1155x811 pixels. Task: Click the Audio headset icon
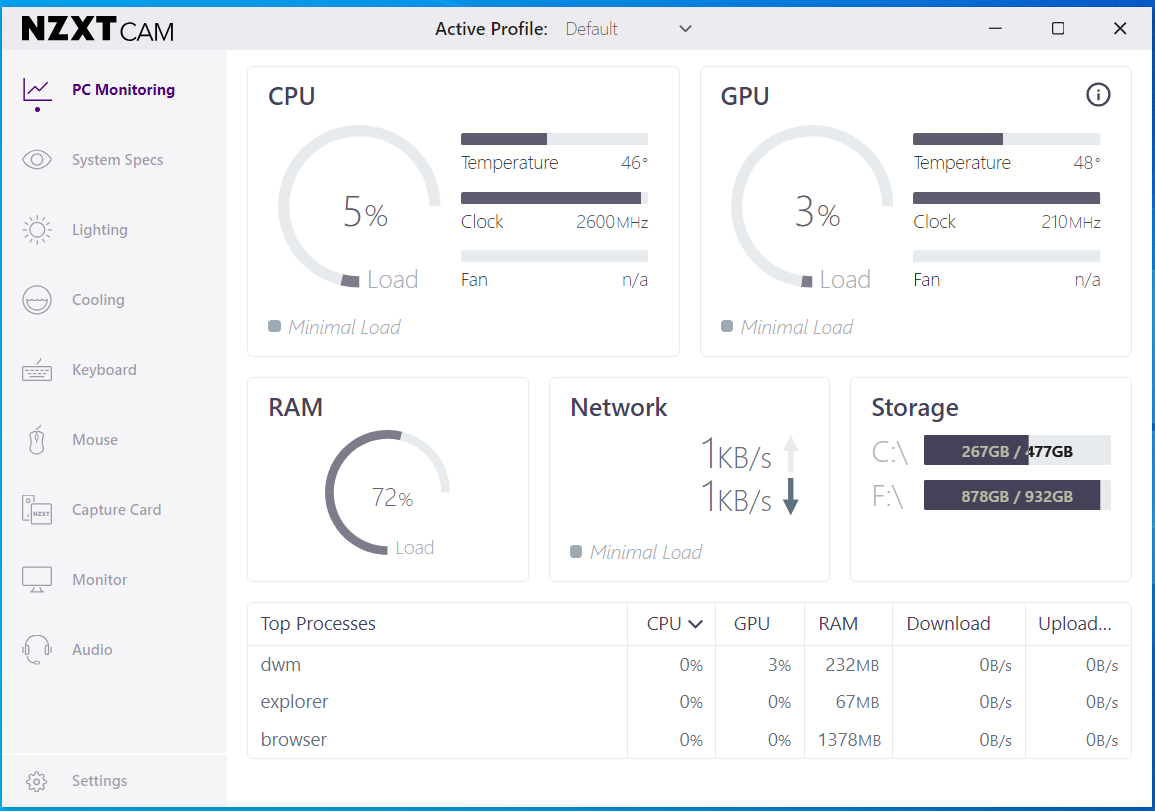37,650
